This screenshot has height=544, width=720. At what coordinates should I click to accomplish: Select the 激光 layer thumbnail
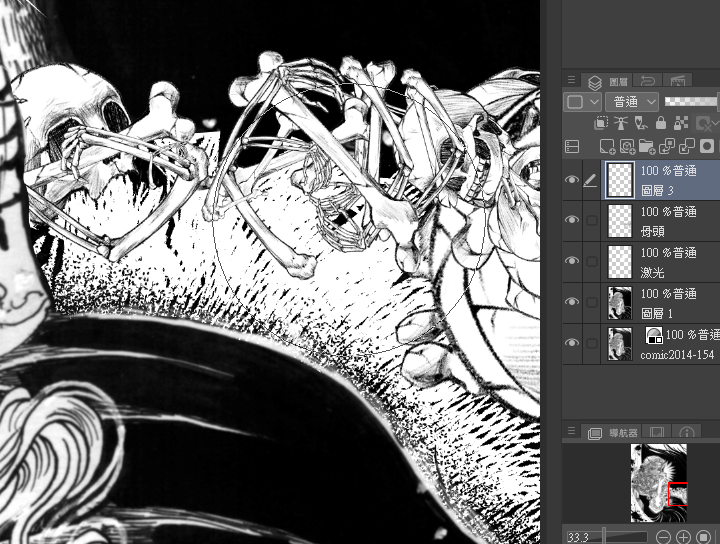620,262
